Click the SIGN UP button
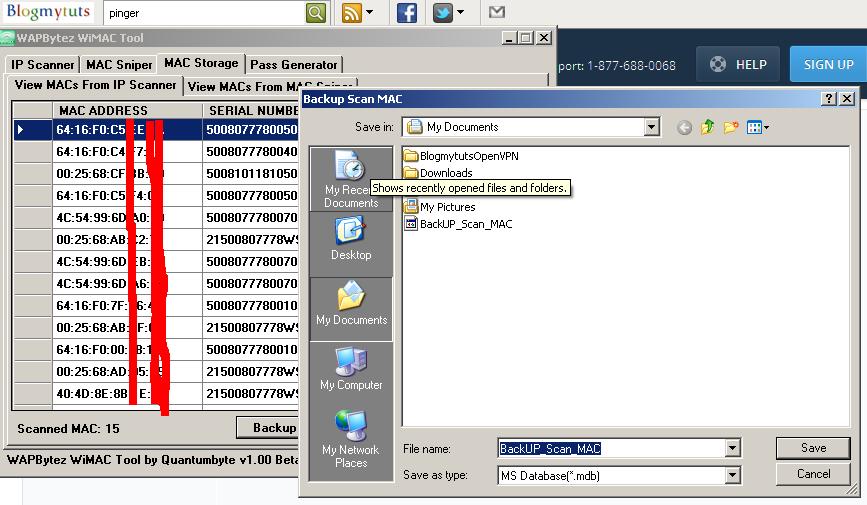The height and width of the screenshot is (505, 867). (x=828, y=64)
